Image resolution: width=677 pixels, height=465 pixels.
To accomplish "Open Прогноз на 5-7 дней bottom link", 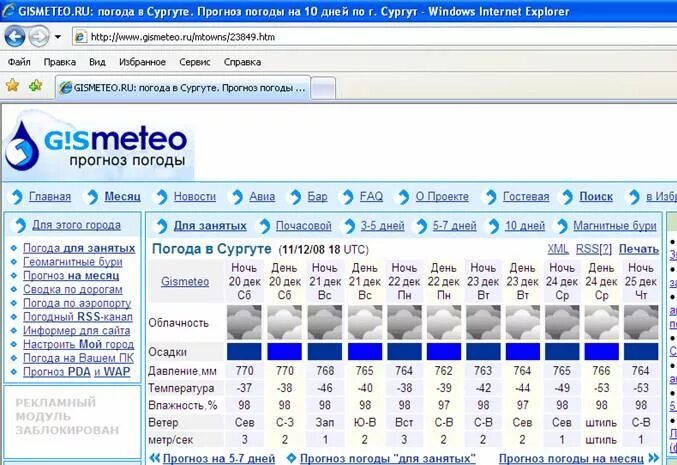I will click(x=219, y=459).
